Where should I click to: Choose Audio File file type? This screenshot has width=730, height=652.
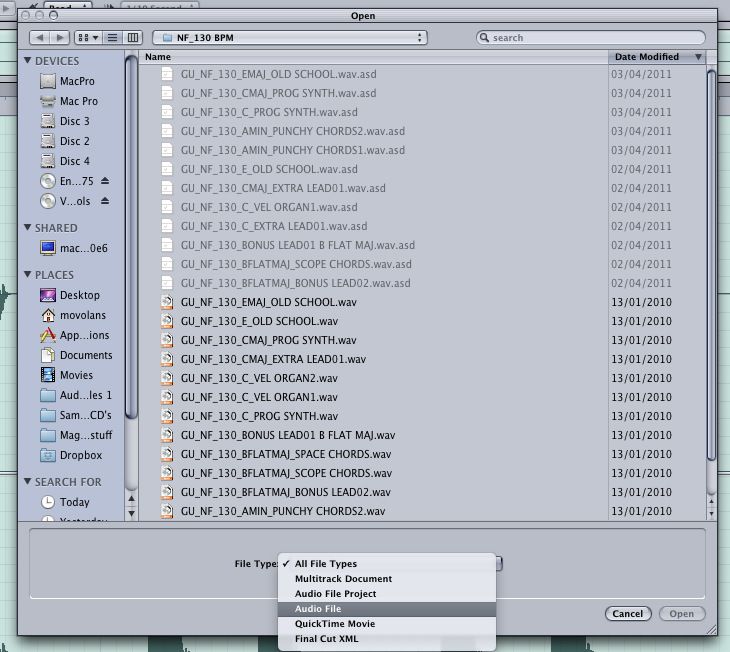coord(386,609)
